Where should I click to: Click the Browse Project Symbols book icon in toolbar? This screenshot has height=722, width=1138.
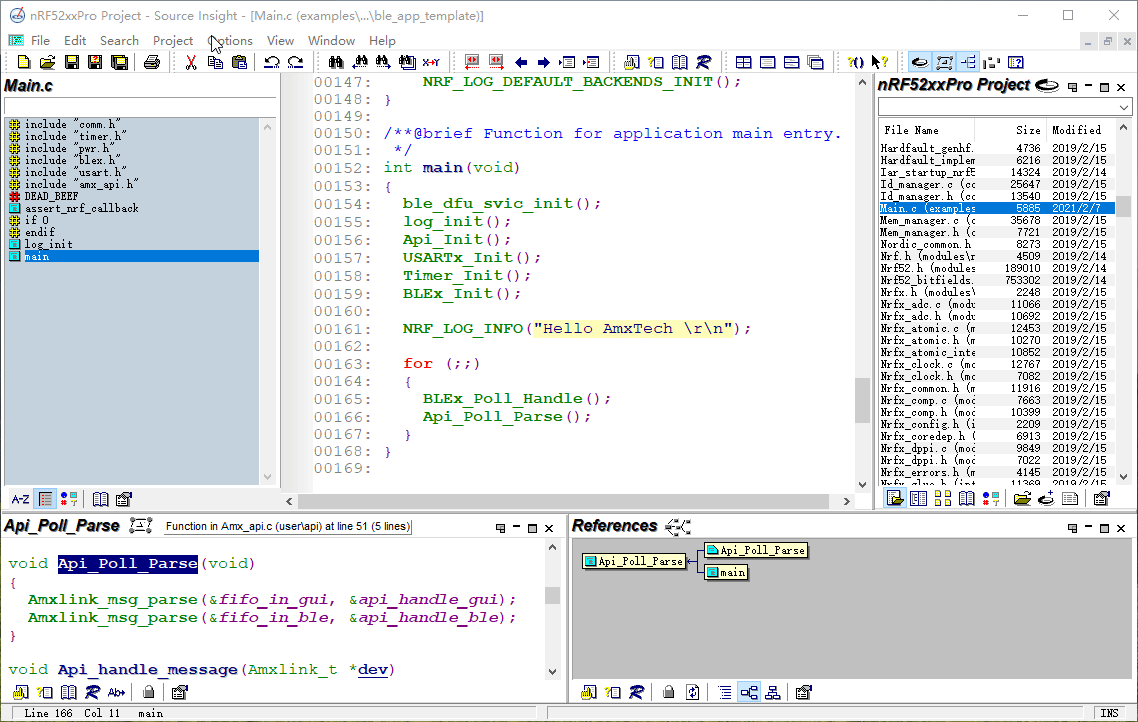pyautogui.click(x=679, y=62)
